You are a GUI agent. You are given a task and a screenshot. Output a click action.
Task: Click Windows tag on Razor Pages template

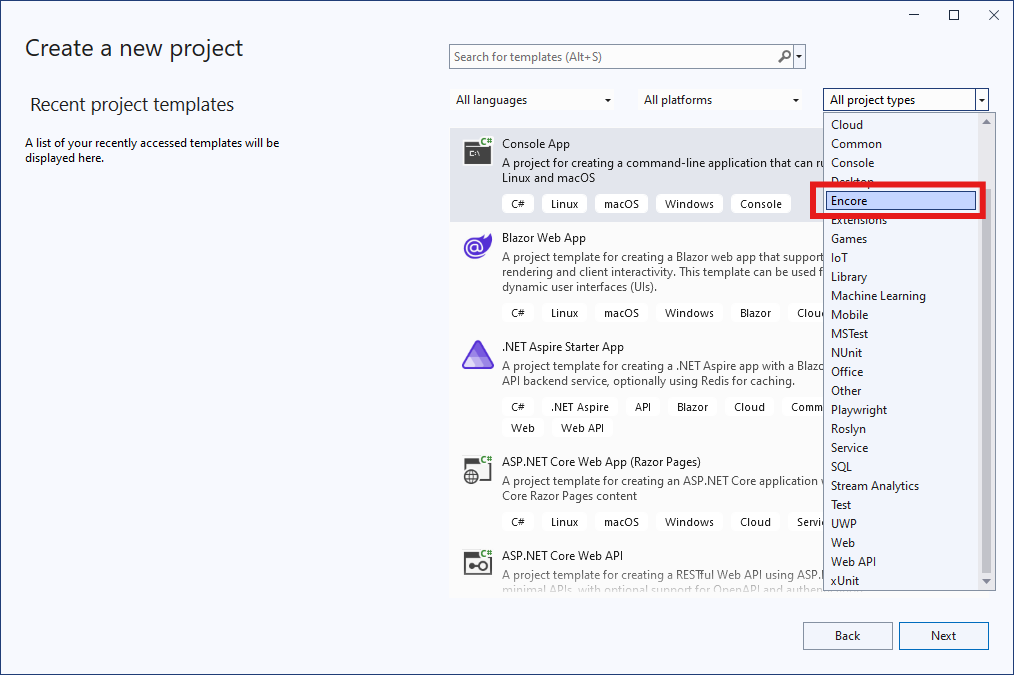click(x=689, y=522)
